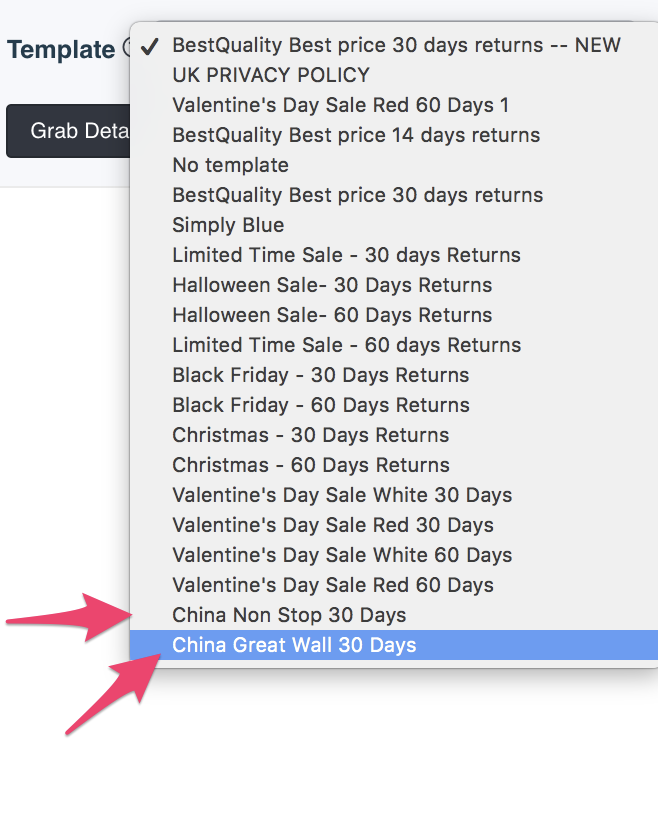Pick Christmas - 30 Days Returns template
The height and width of the screenshot is (824, 658).
(394, 435)
